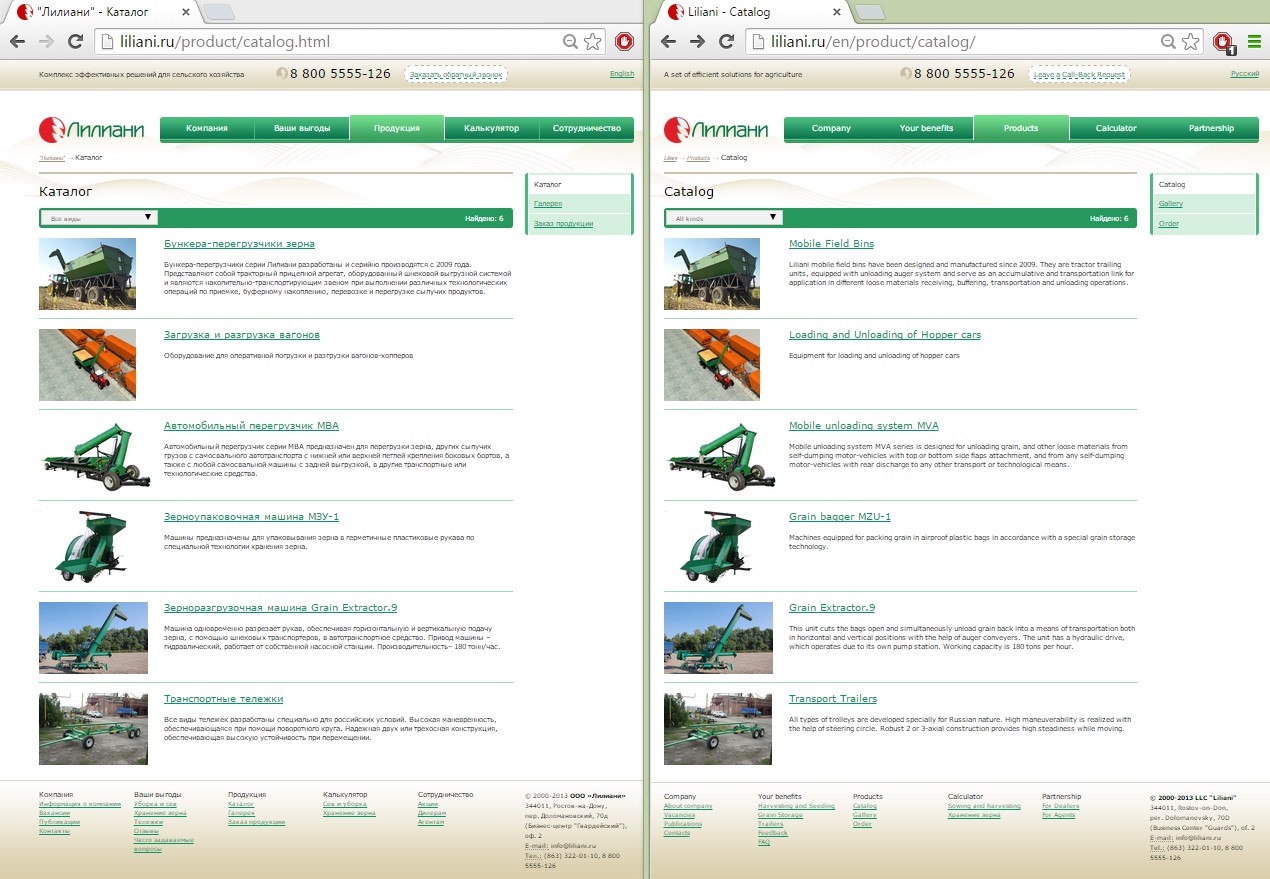Open "For Dealers" footer link
1270x879 pixels.
tap(1060, 806)
